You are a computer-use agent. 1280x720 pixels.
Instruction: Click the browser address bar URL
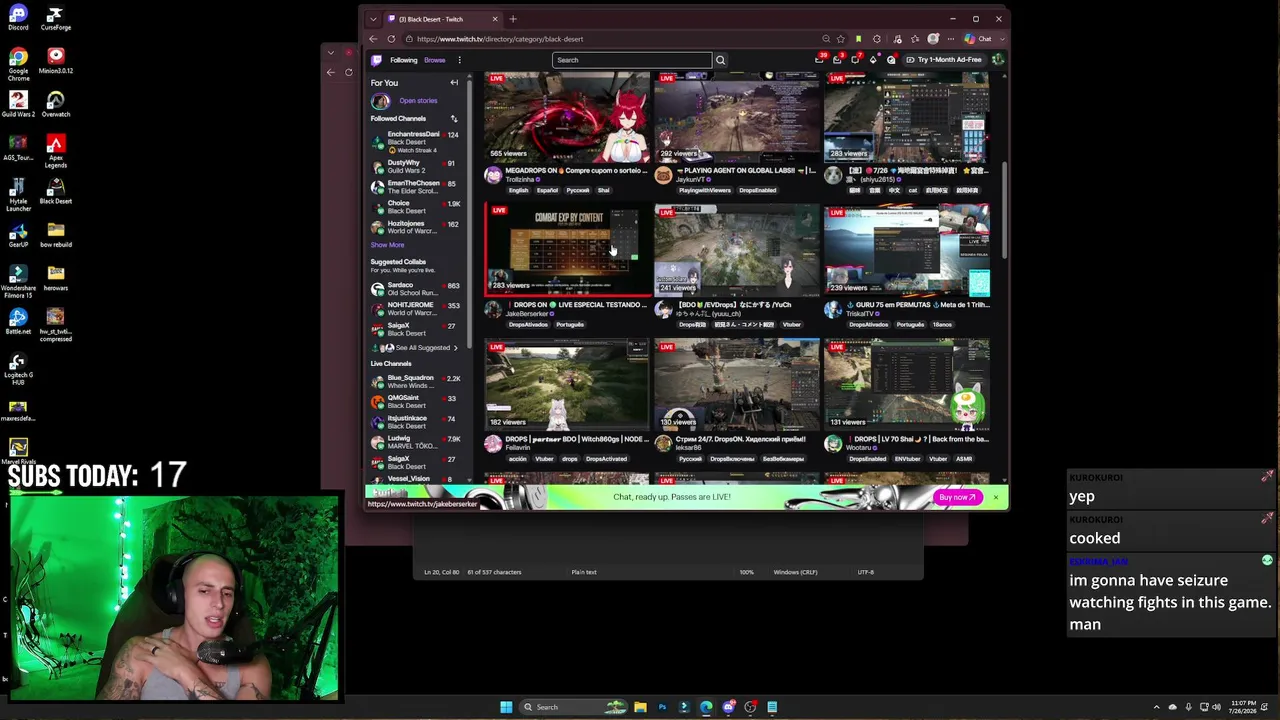click(x=610, y=39)
